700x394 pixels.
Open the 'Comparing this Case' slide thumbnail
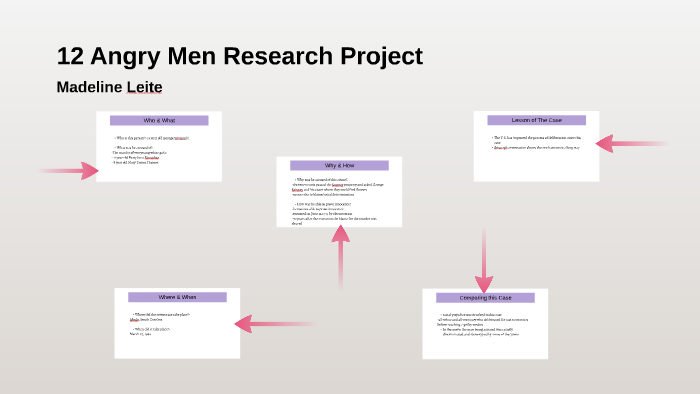(x=485, y=323)
